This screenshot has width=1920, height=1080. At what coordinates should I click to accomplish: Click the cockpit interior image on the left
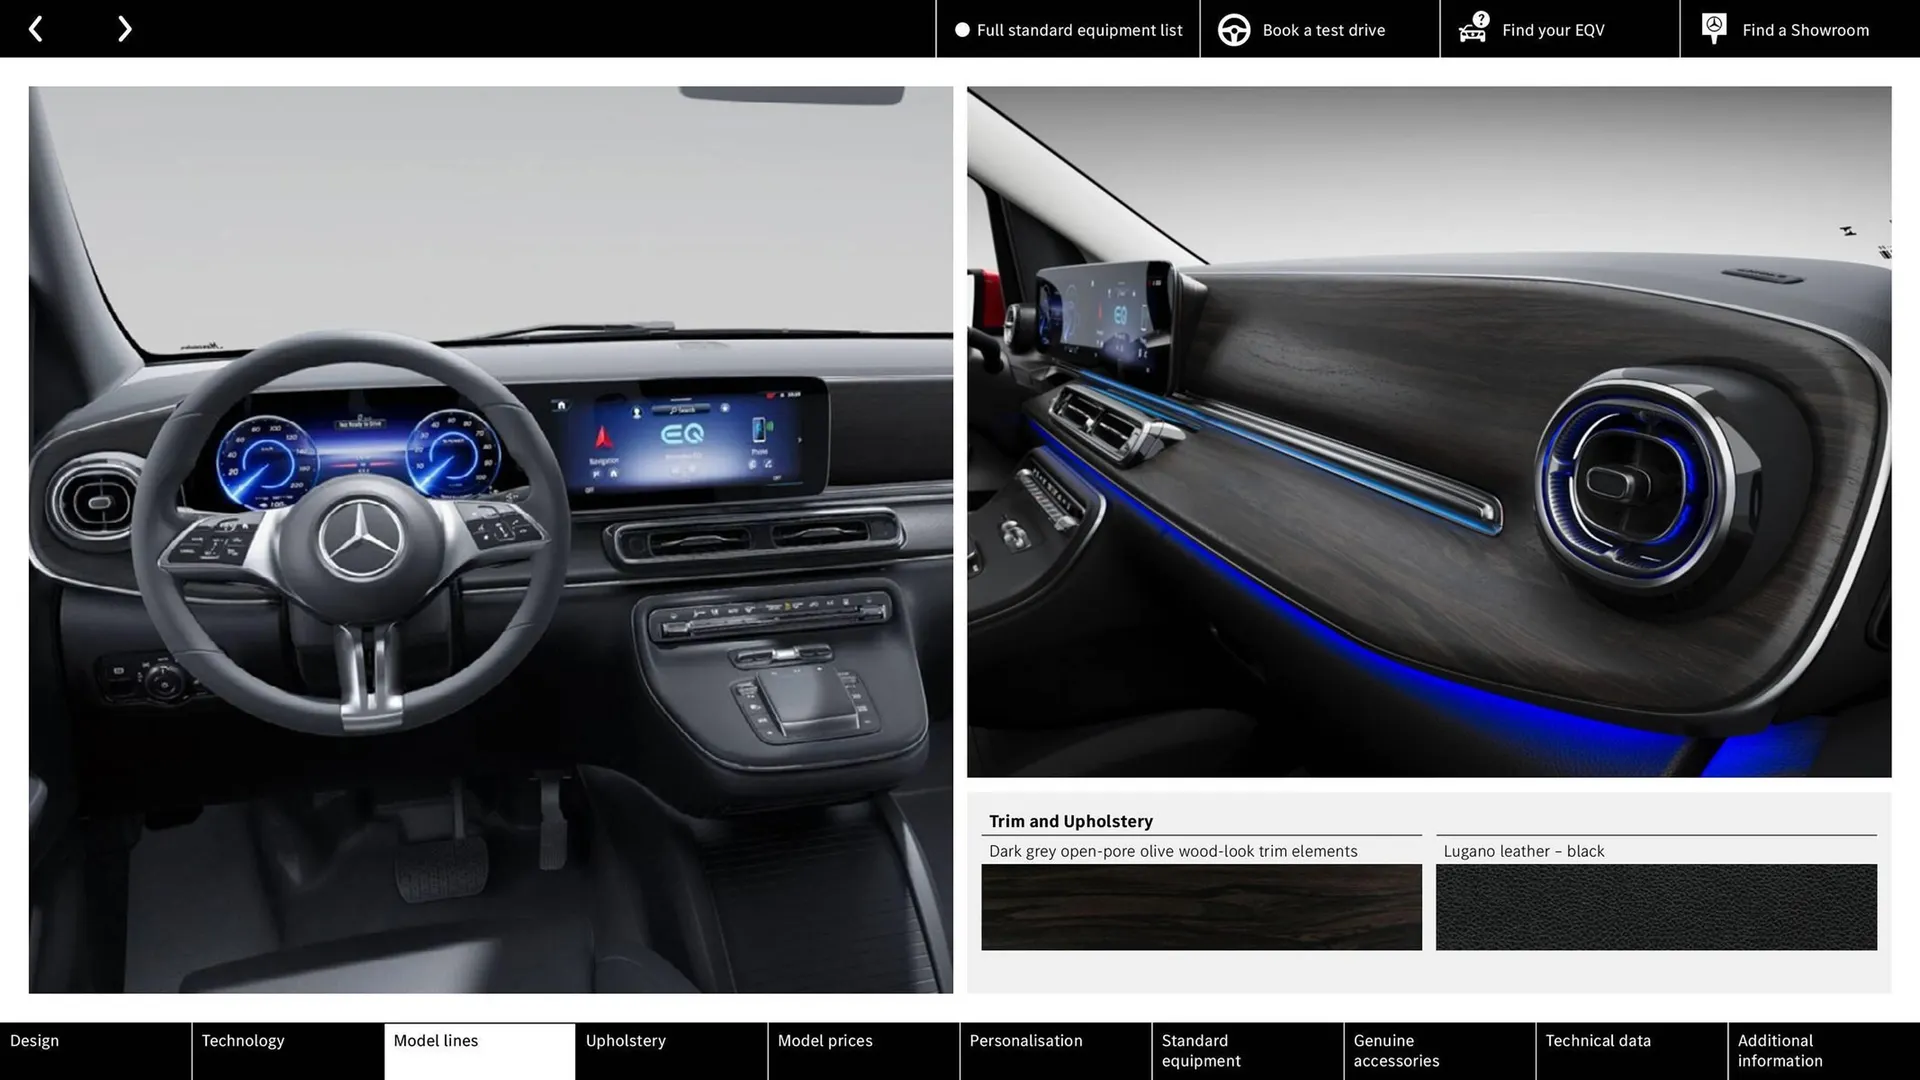click(x=490, y=540)
